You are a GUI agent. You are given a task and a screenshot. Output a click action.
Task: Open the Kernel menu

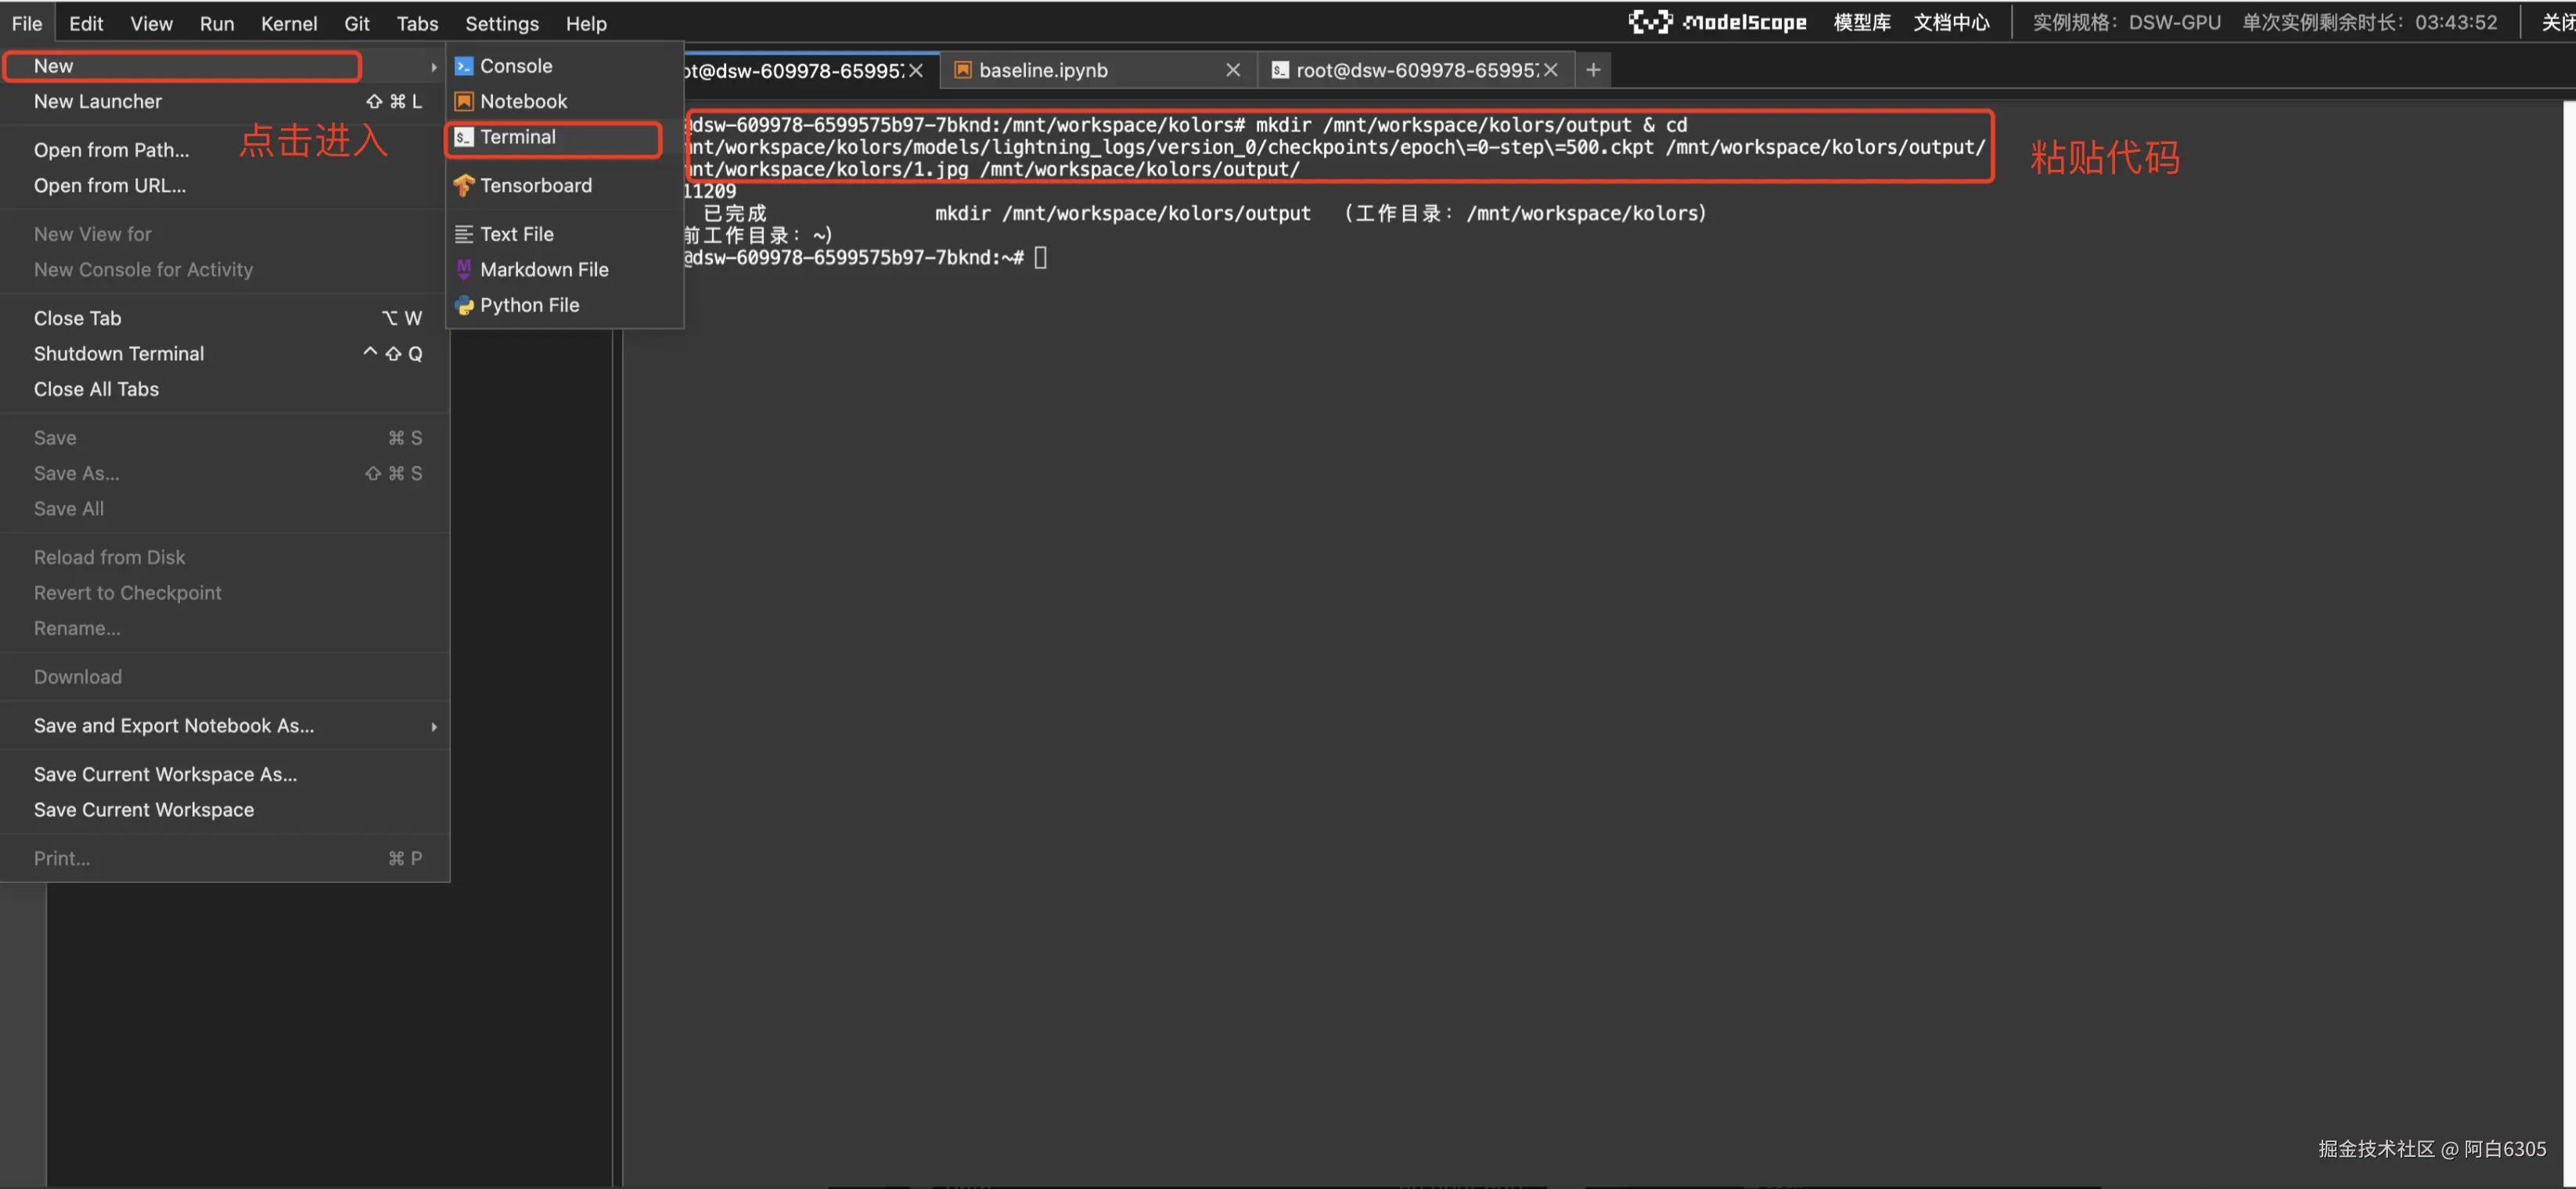(288, 23)
